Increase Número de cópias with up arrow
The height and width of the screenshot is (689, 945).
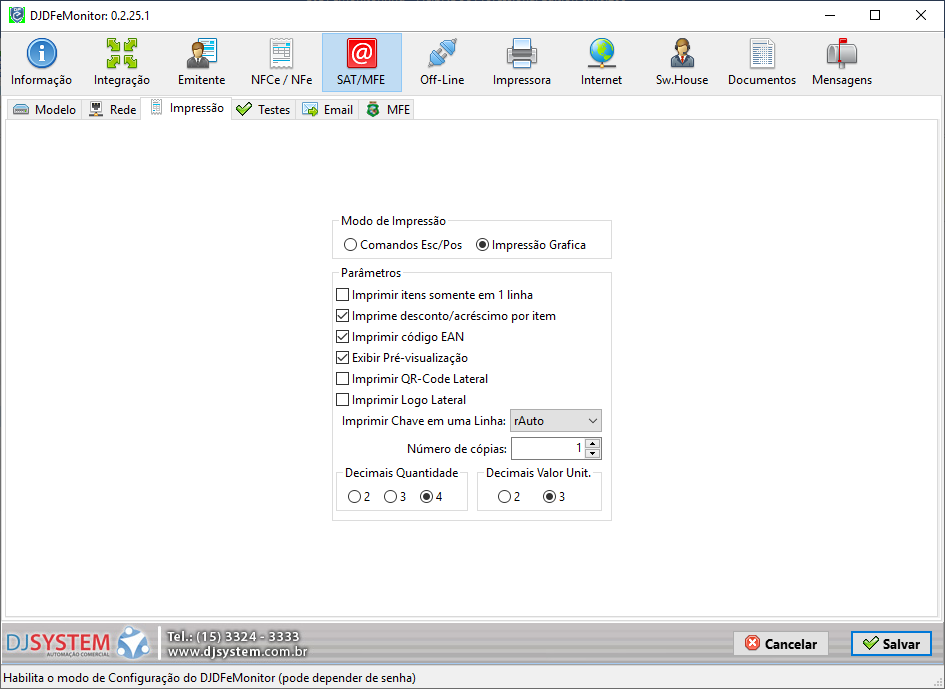592,444
